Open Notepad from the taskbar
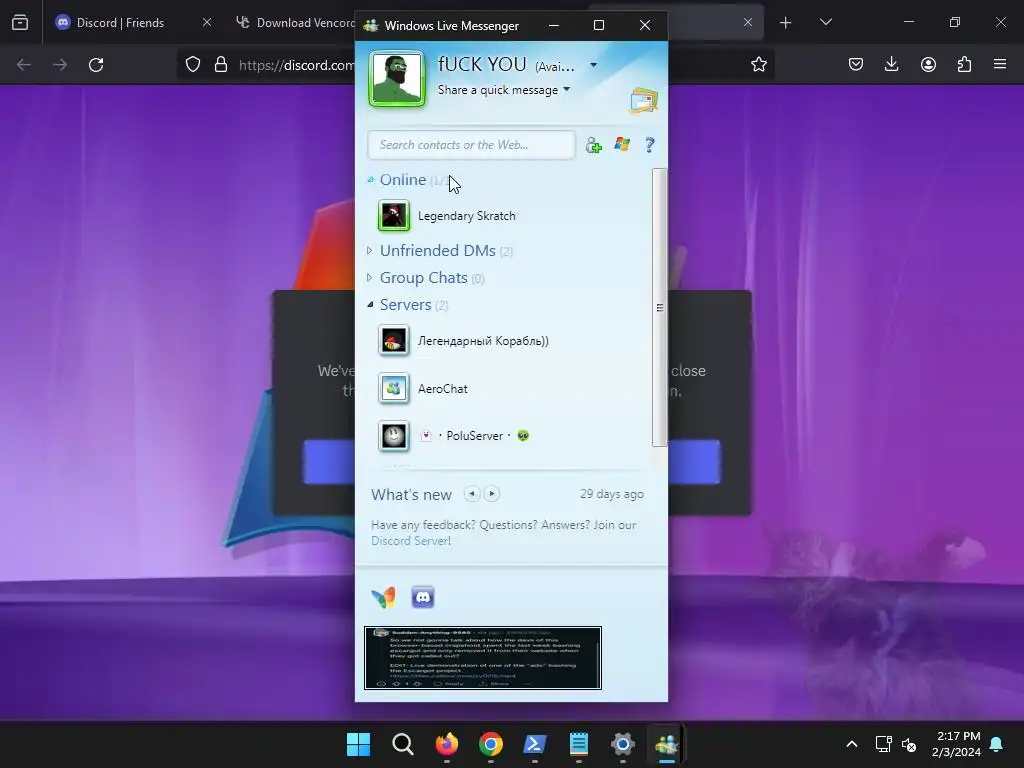Viewport: 1024px width, 768px height. 579,744
